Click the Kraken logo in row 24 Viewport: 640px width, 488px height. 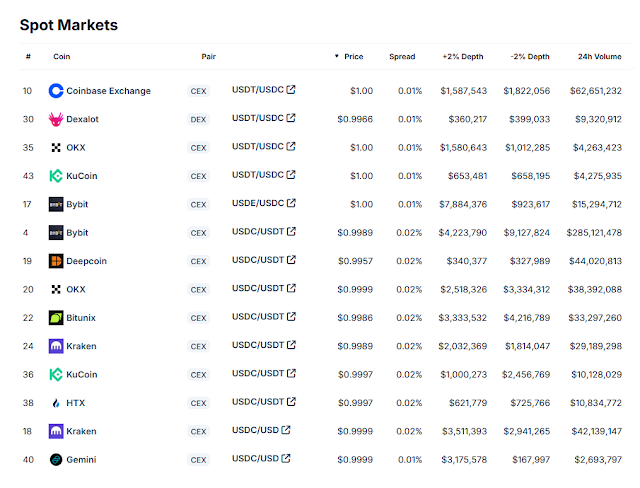tap(56, 346)
